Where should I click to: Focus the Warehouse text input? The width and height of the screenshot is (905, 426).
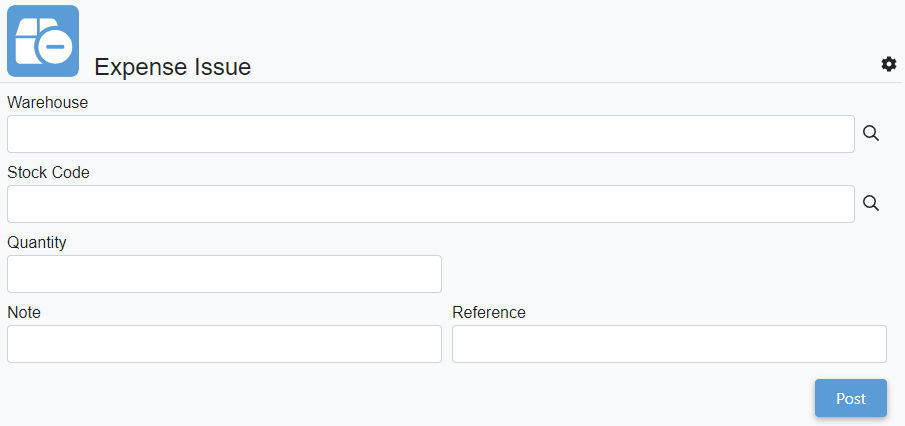(430, 134)
